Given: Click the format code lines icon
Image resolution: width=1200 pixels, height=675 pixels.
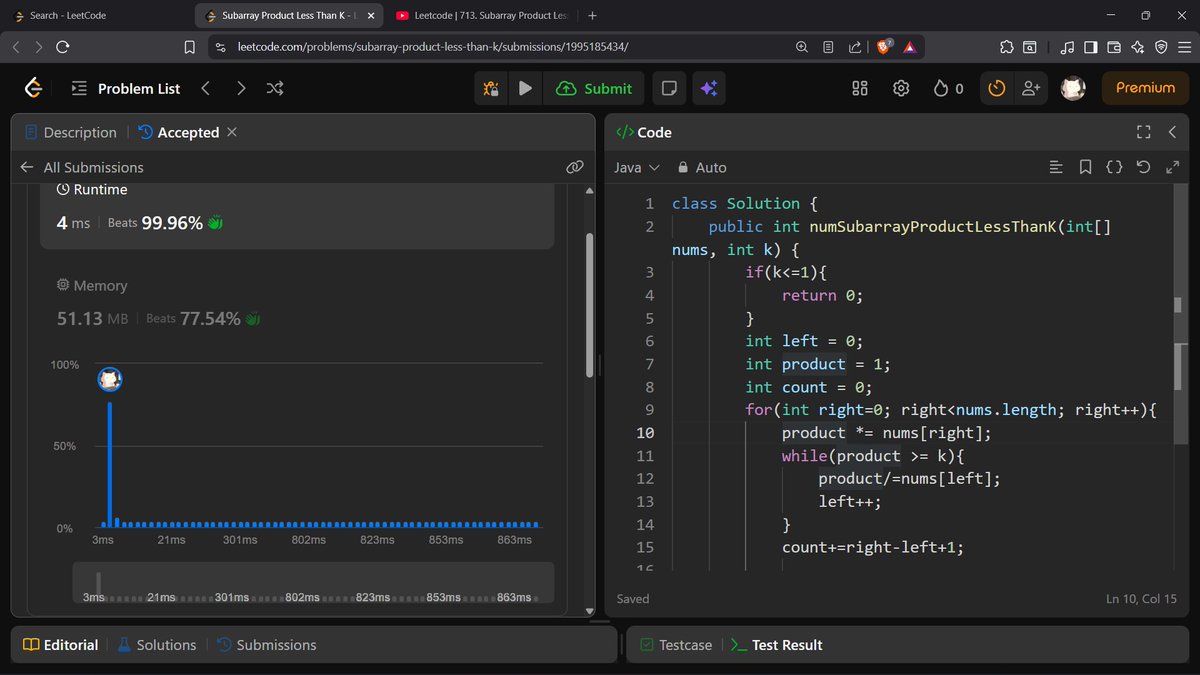Looking at the screenshot, I should [x=1056, y=167].
